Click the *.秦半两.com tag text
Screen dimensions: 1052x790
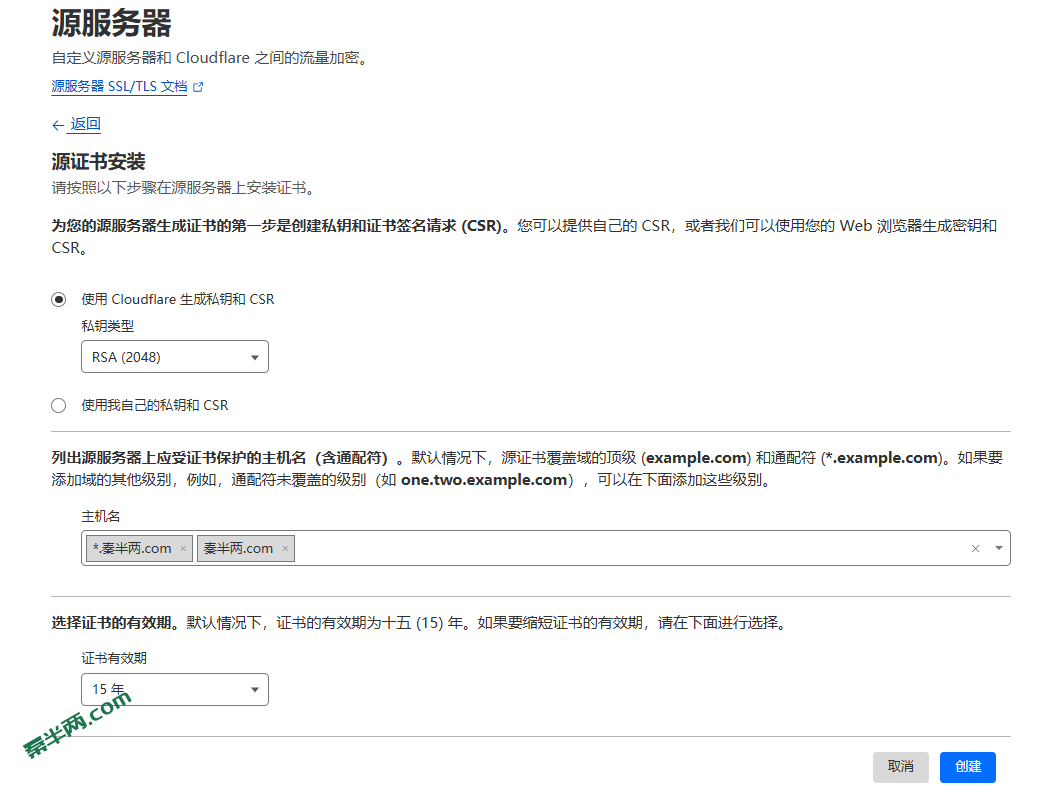132,548
